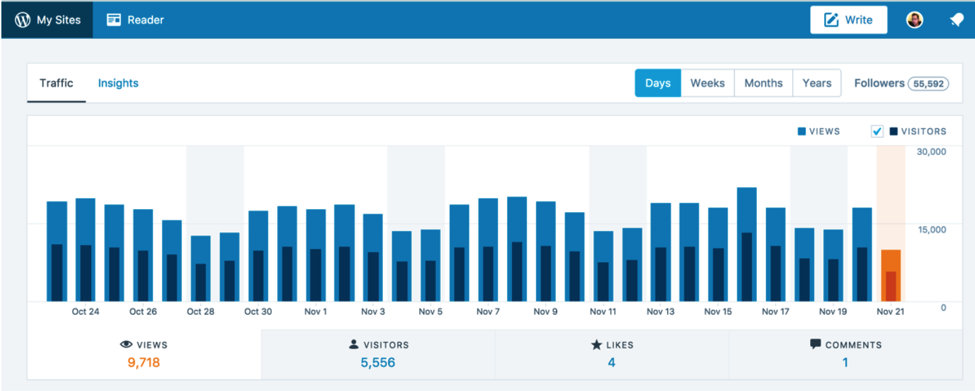
Task: Select the Days period
Action: coord(658,83)
